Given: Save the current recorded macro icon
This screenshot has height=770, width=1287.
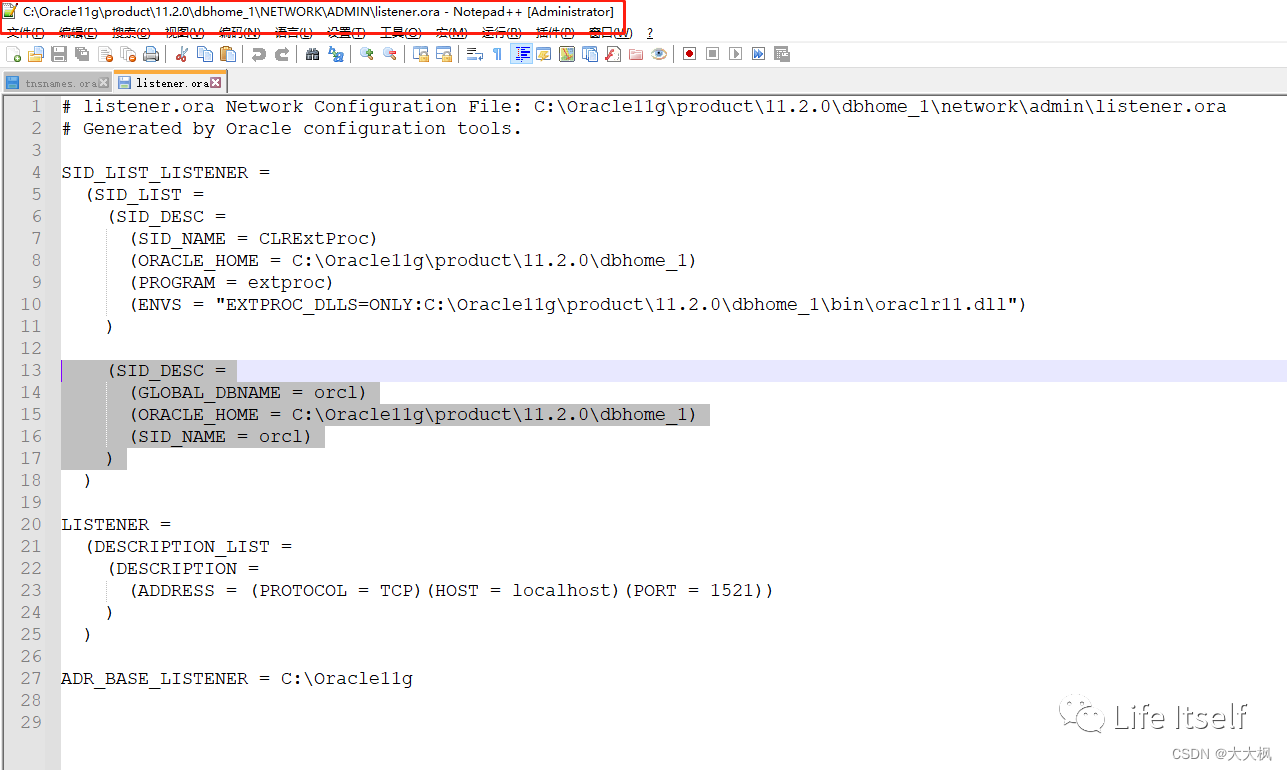Looking at the screenshot, I should (781, 54).
